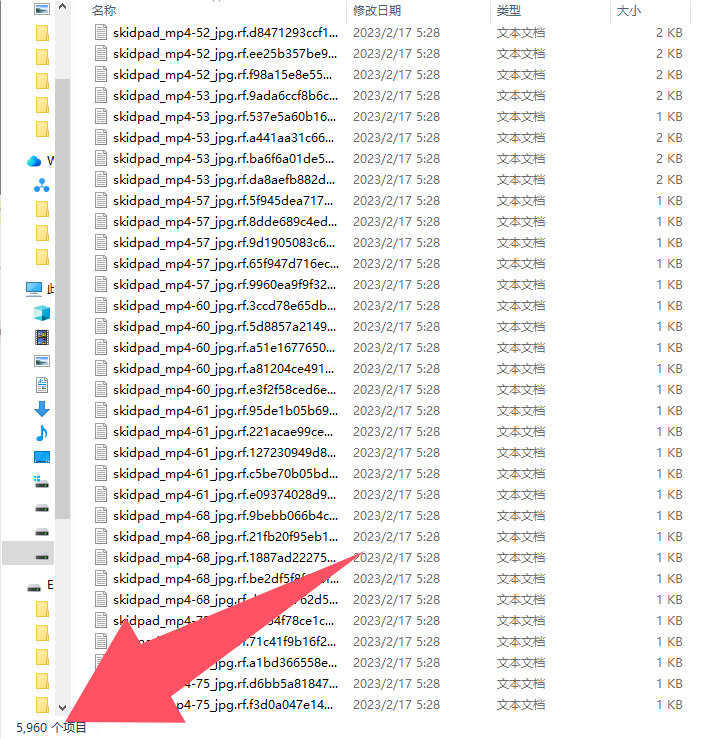The image size is (708, 739).
Task: Select file skidpad_mp4-57_jpg.rf.9d1905083c6
Action: (x=224, y=243)
